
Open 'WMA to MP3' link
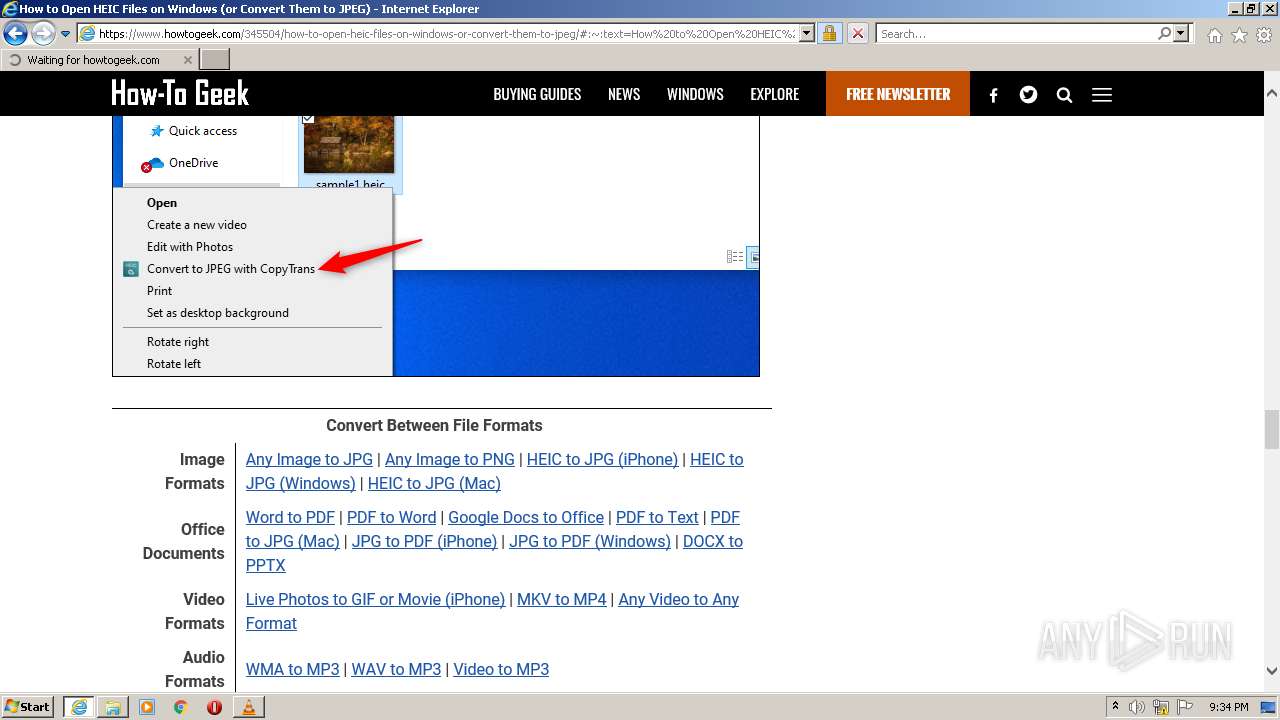(293, 669)
